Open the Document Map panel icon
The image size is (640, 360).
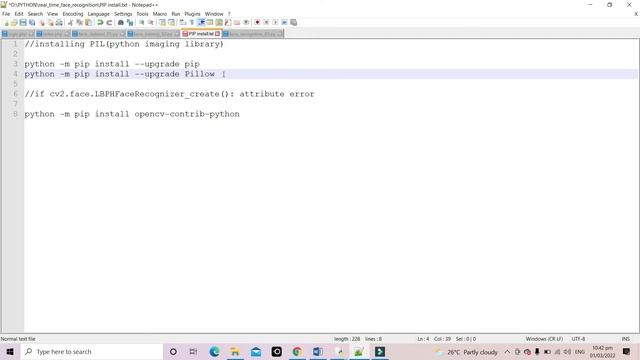tap(219, 22)
